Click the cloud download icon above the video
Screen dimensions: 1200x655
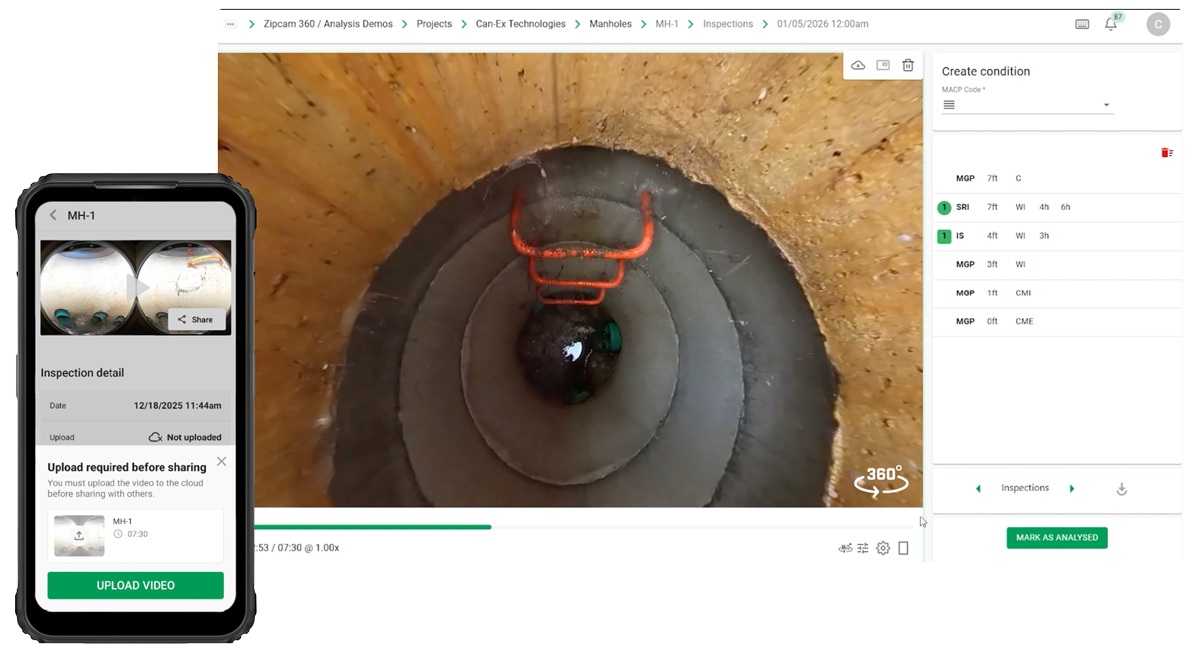pos(858,66)
